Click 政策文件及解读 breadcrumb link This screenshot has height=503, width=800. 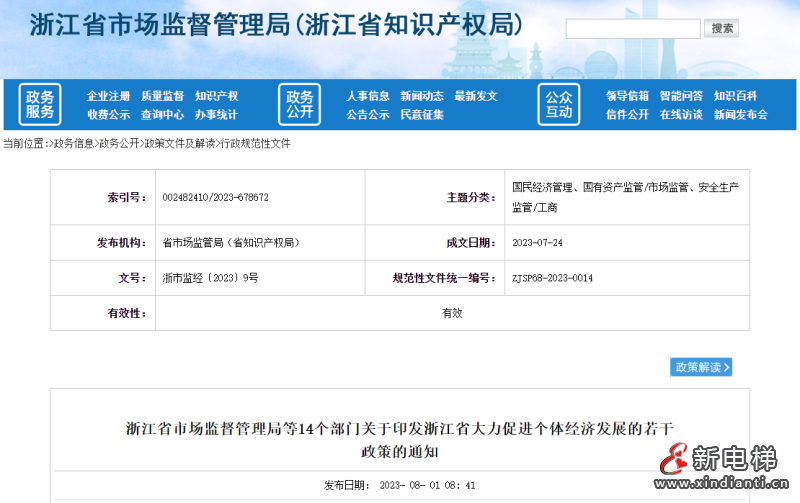click(179, 143)
